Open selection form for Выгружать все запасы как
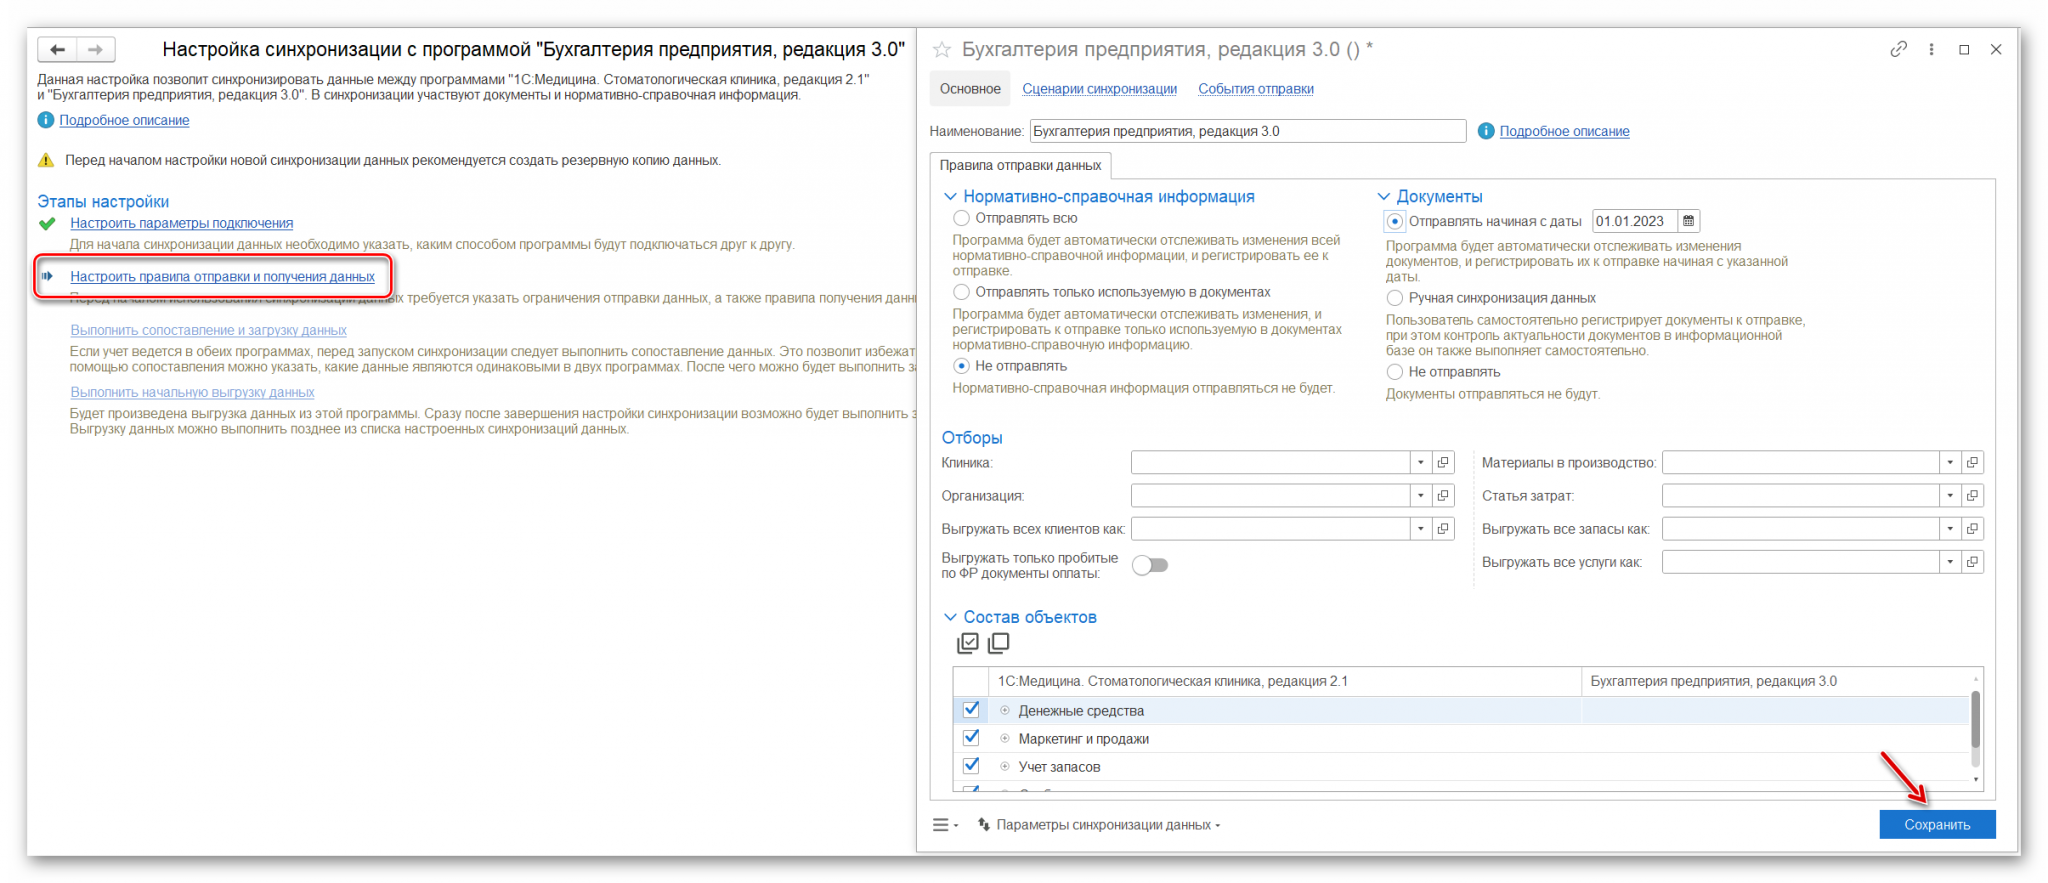 tap(1972, 529)
